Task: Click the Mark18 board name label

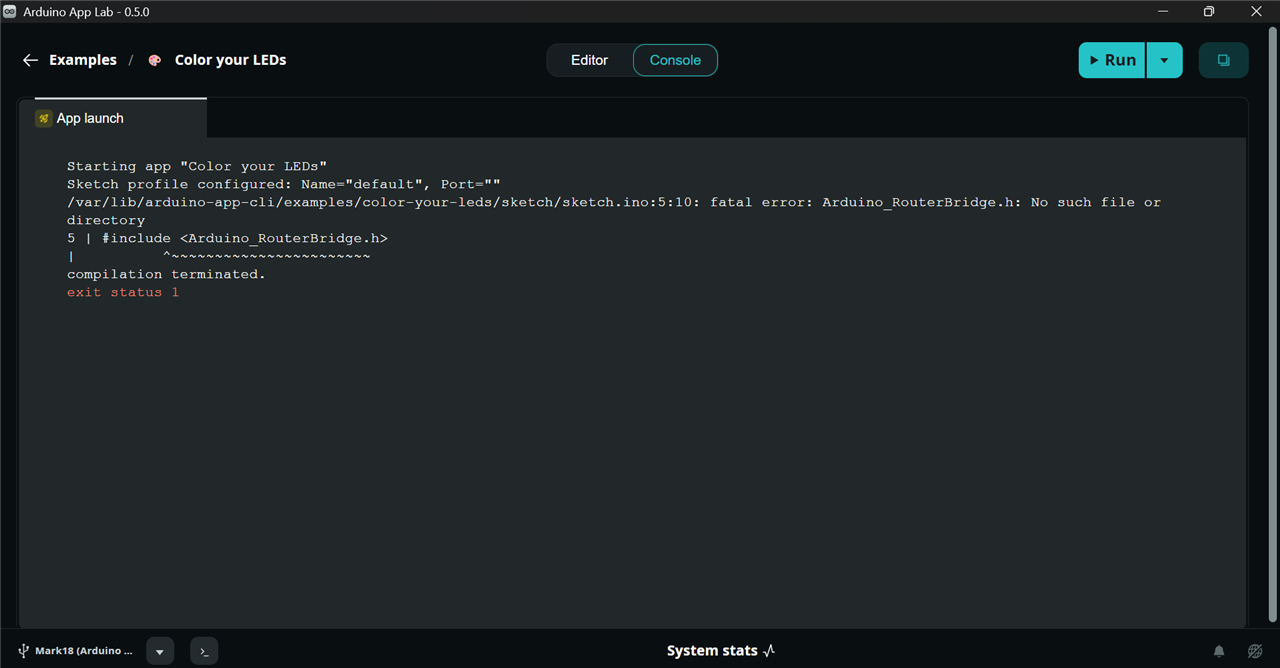Action: click(x=84, y=651)
